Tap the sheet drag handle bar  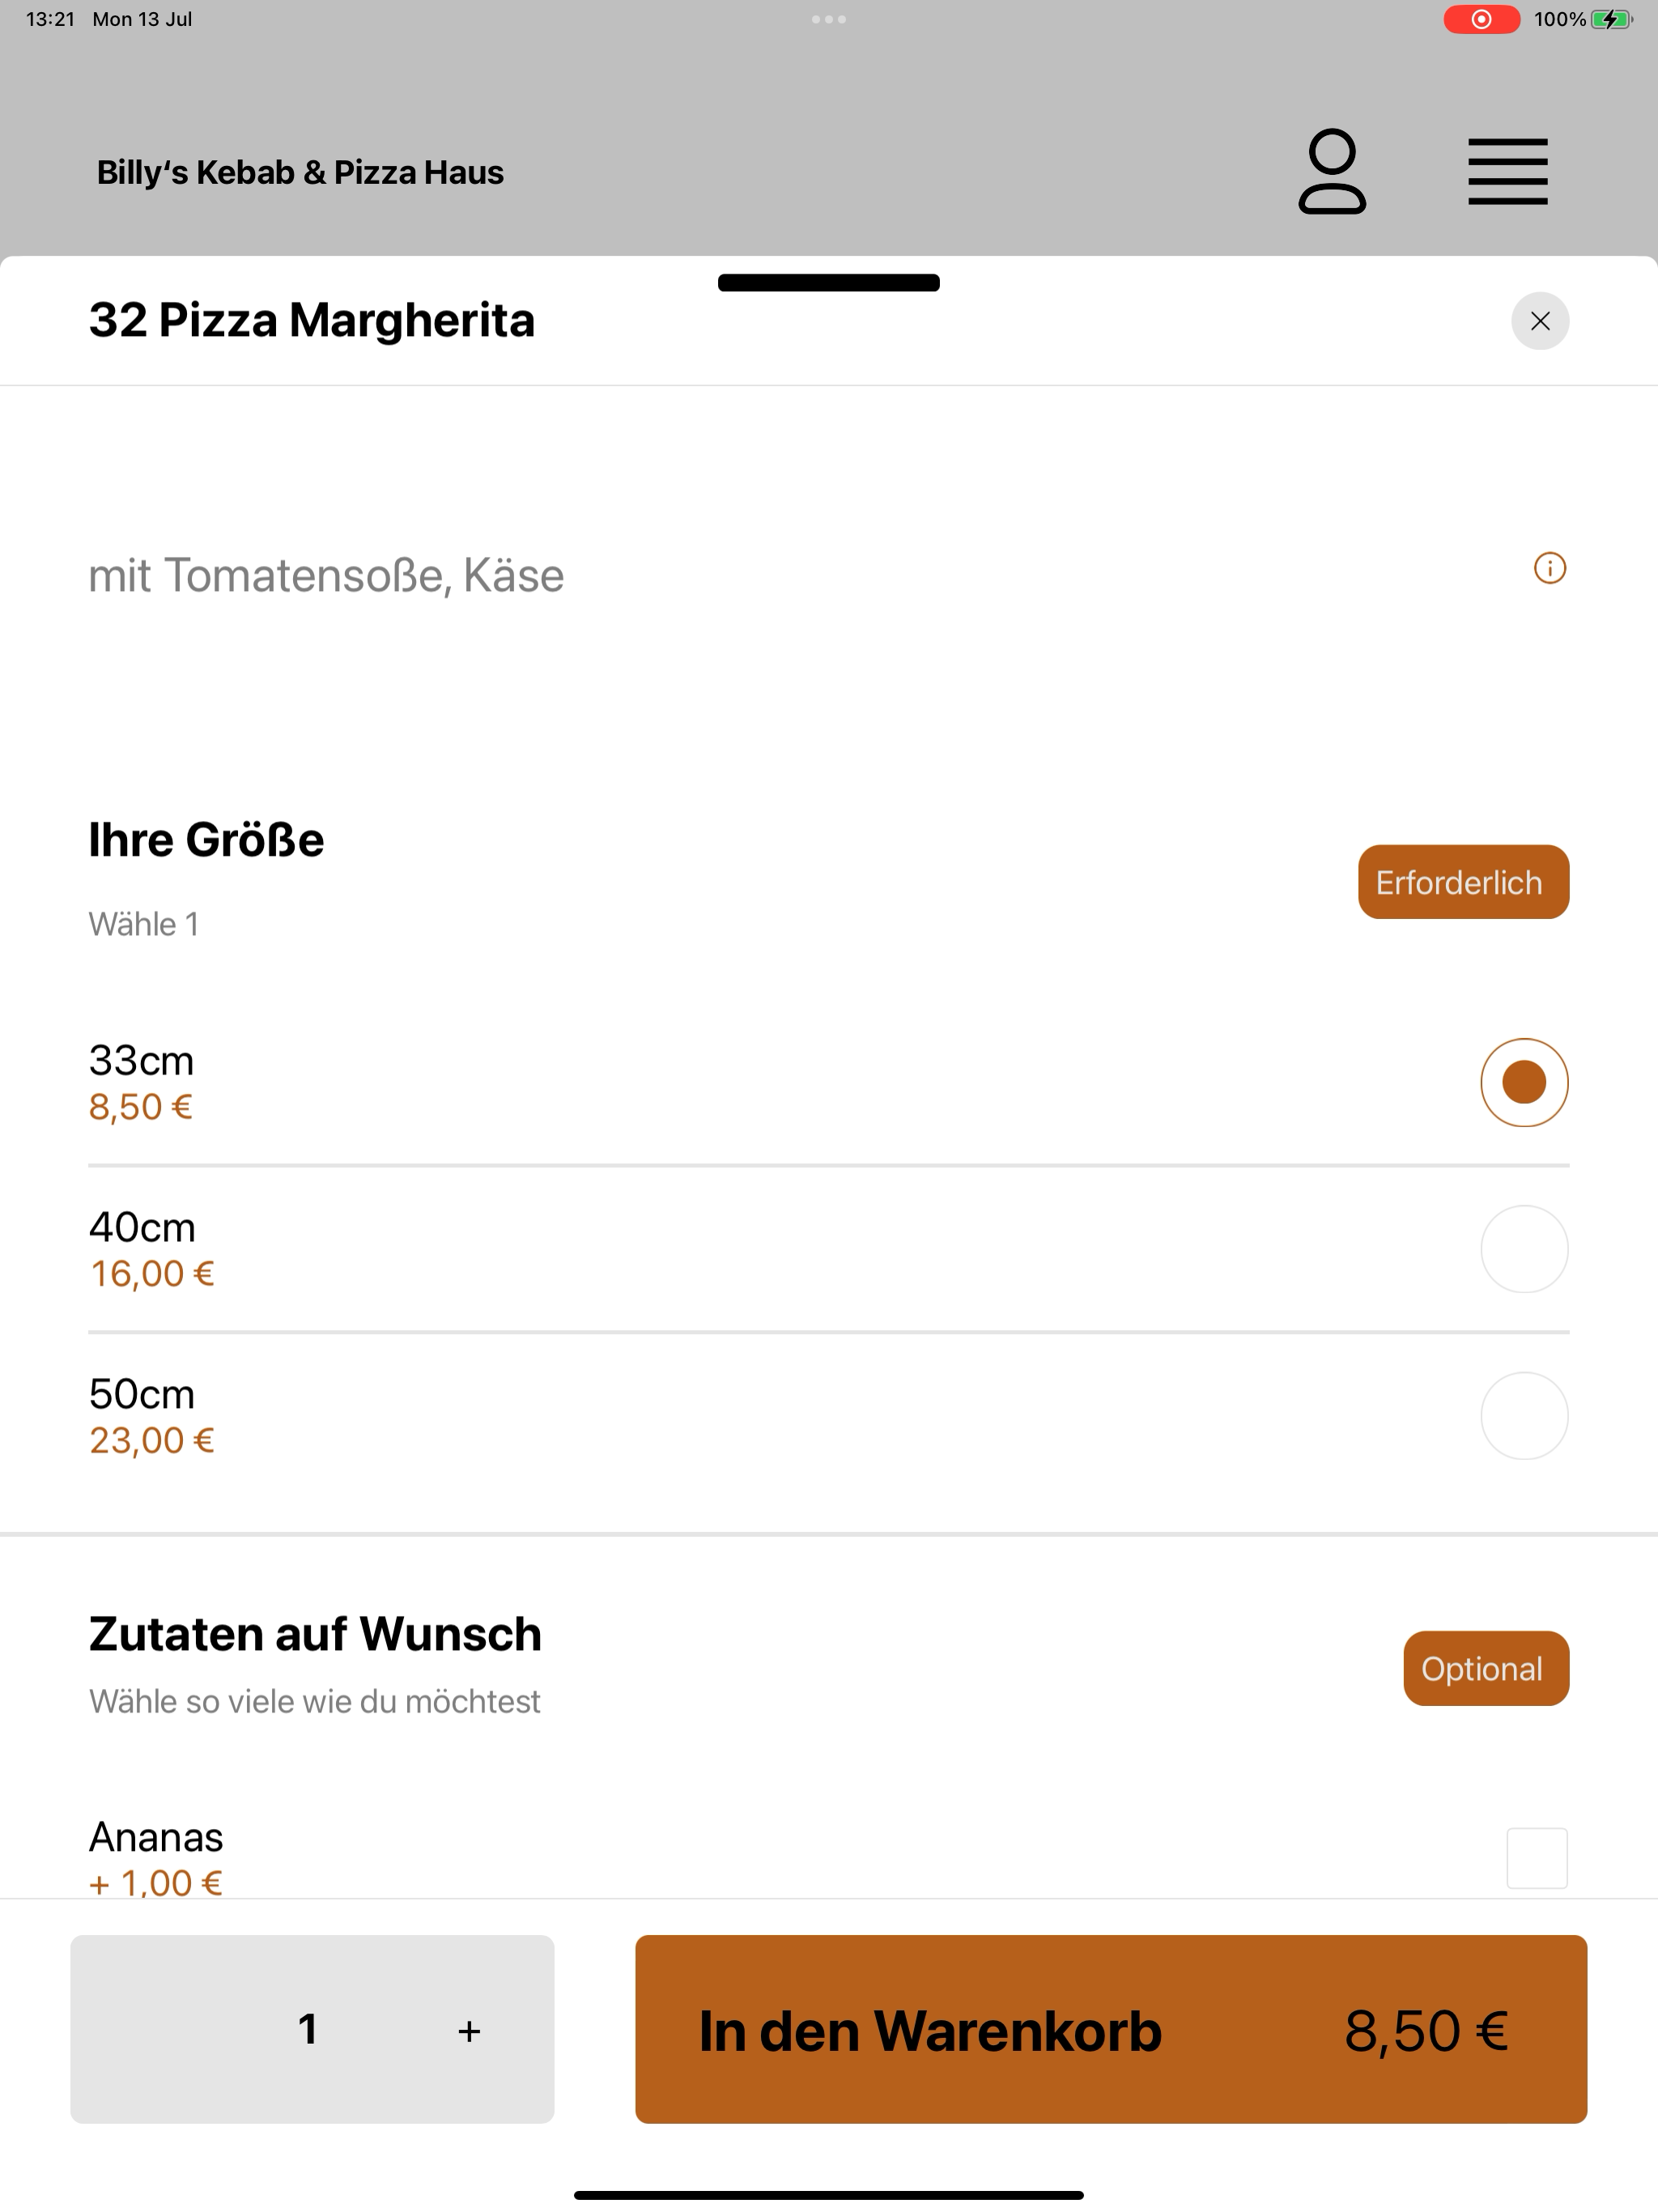pyautogui.click(x=829, y=283)
